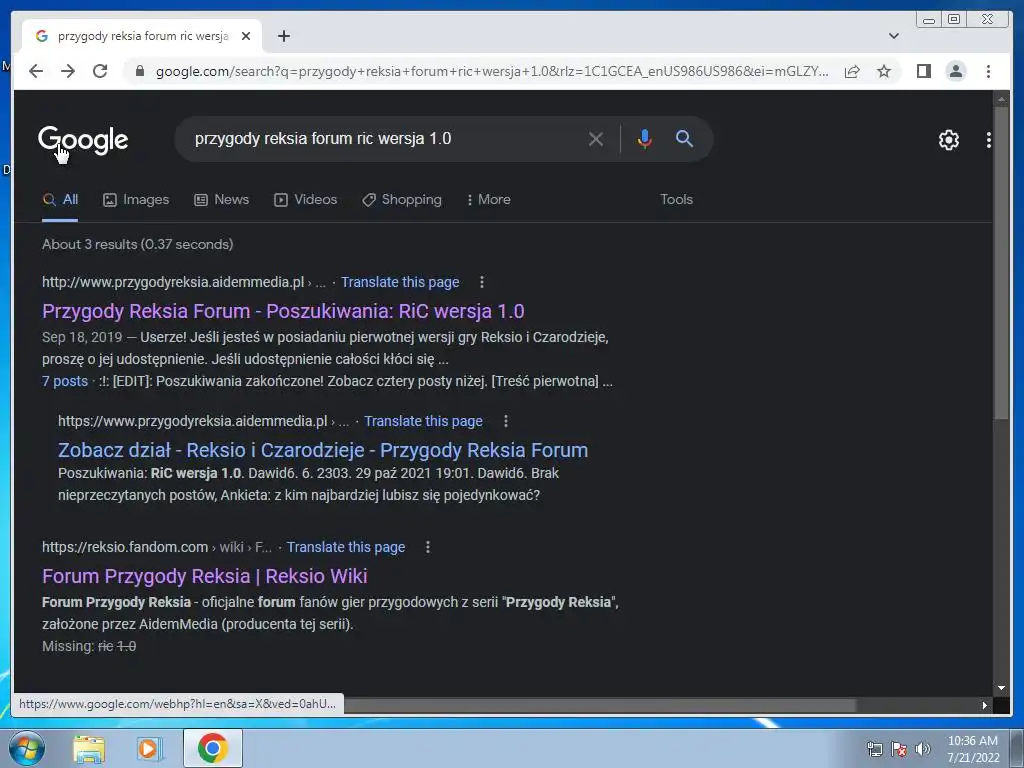Open three-dot options for reksio.fandom.com result
Screen dimensions: 1024x768
click(x=428, y=547)
